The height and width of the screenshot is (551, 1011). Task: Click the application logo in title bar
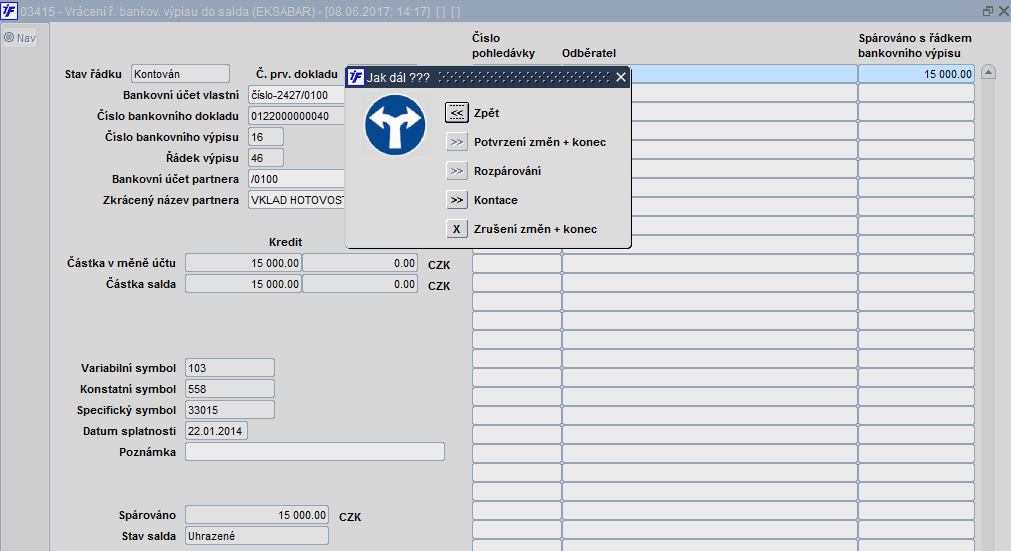[x=9, y=11]
